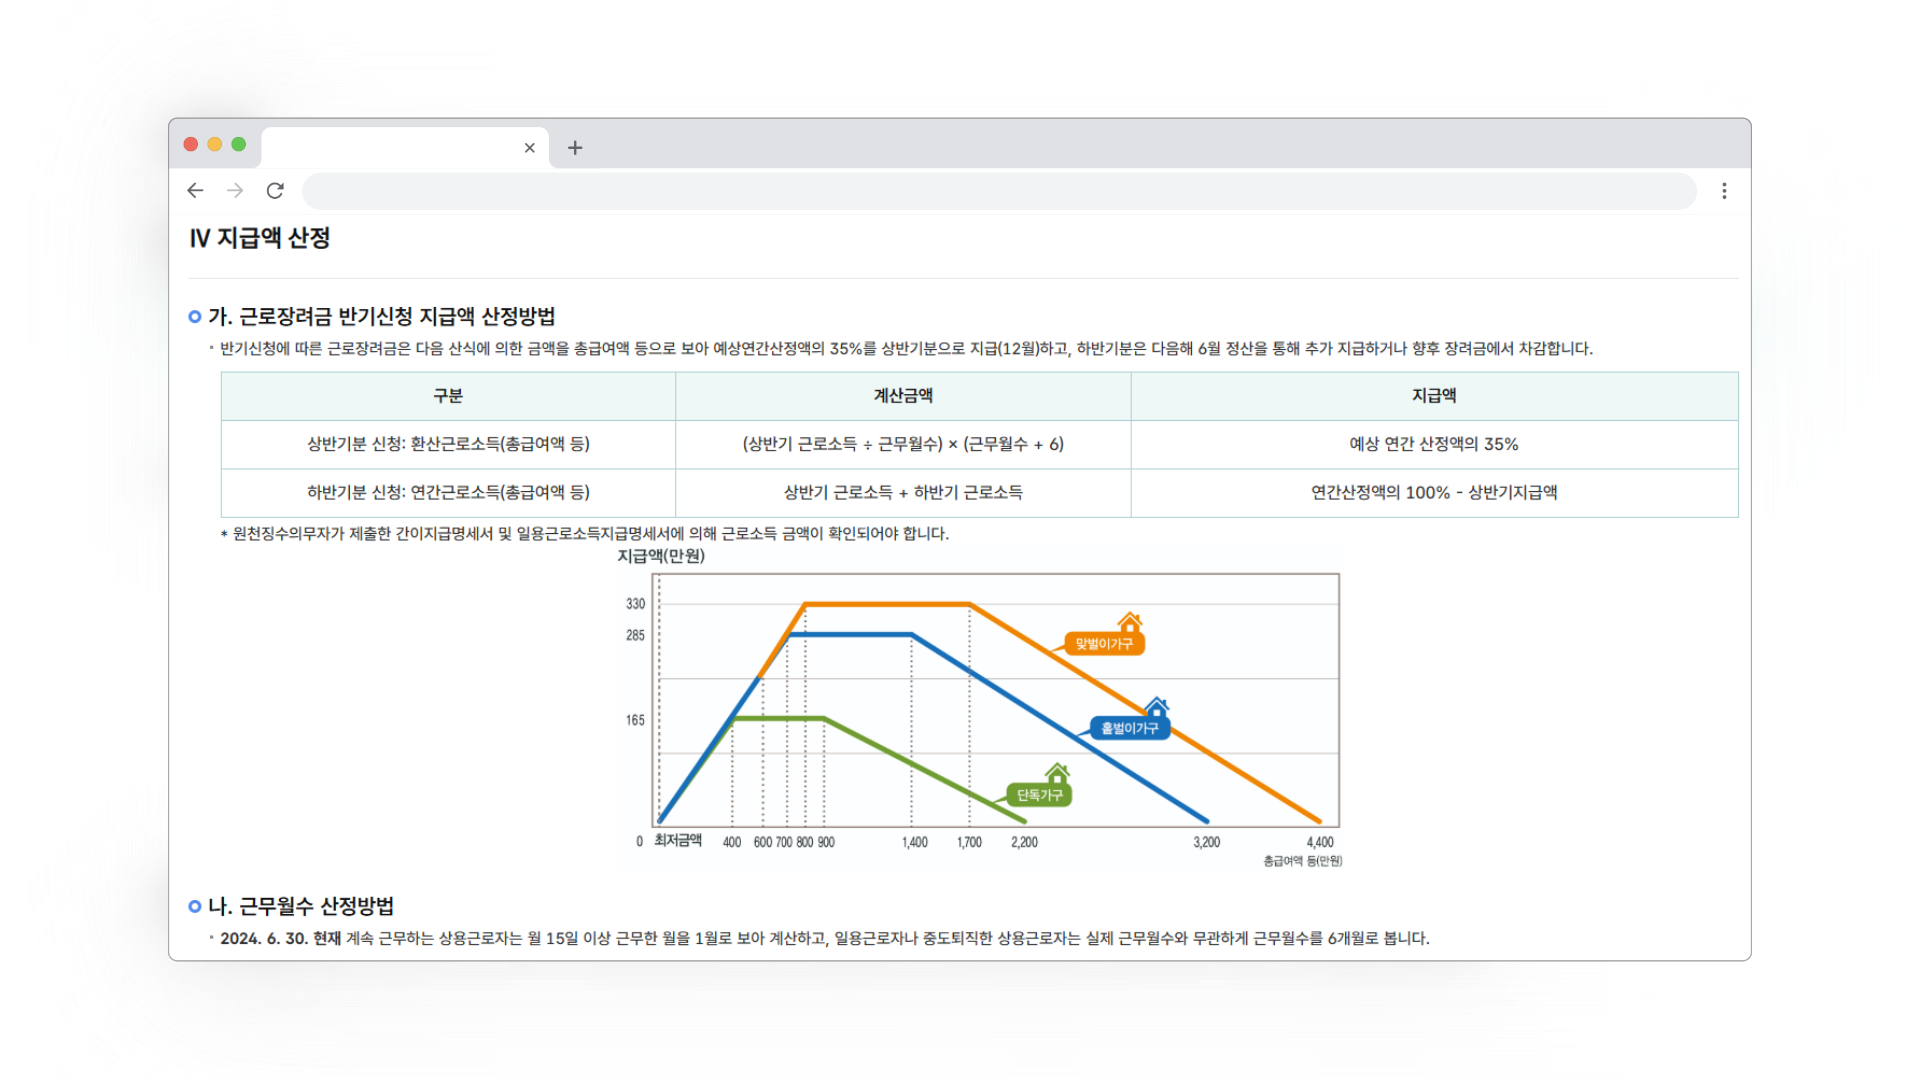The image size is (1920, 1080).
Task: Close the current browser tab
Action: 530,148
